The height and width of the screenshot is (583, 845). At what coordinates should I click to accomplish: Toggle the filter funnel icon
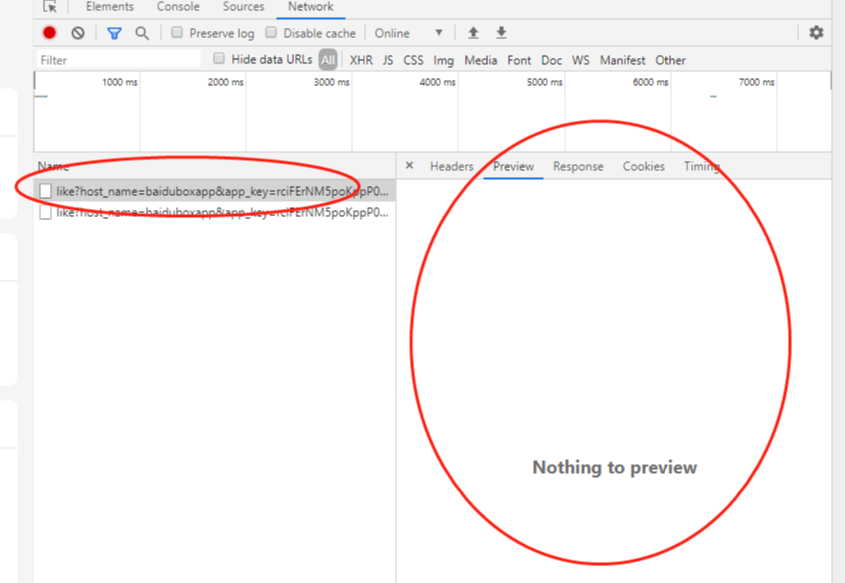click(114, 33)
